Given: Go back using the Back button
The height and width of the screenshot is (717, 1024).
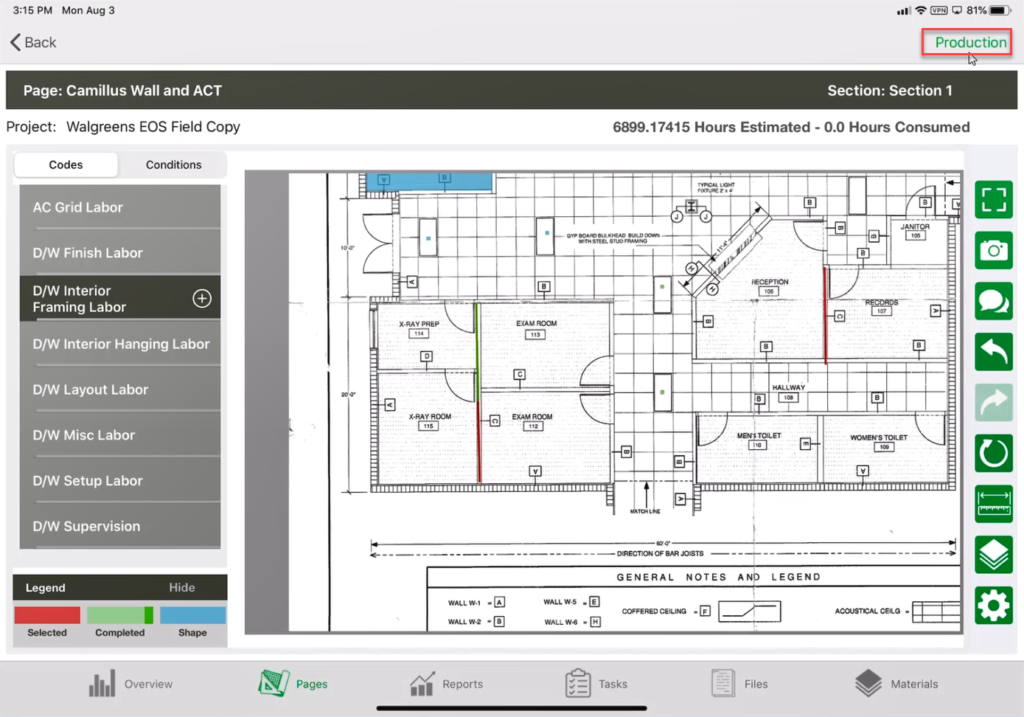Looking at the screenshot, I should (x=33, y=42).
